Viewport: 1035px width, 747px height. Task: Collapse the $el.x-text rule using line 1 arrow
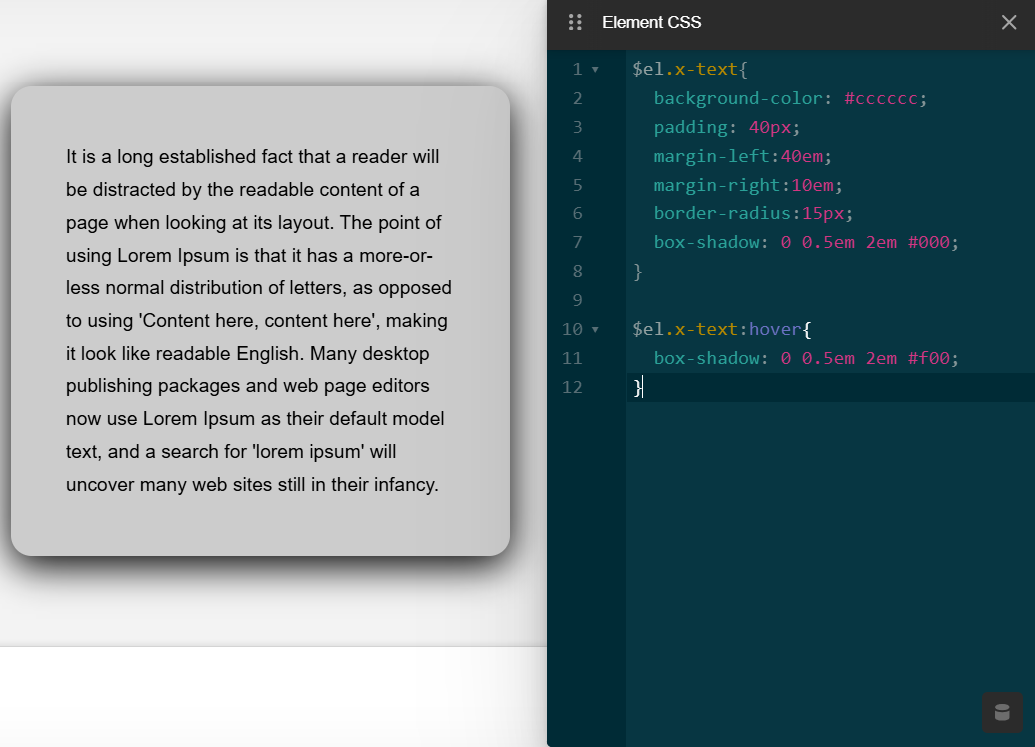595,69
